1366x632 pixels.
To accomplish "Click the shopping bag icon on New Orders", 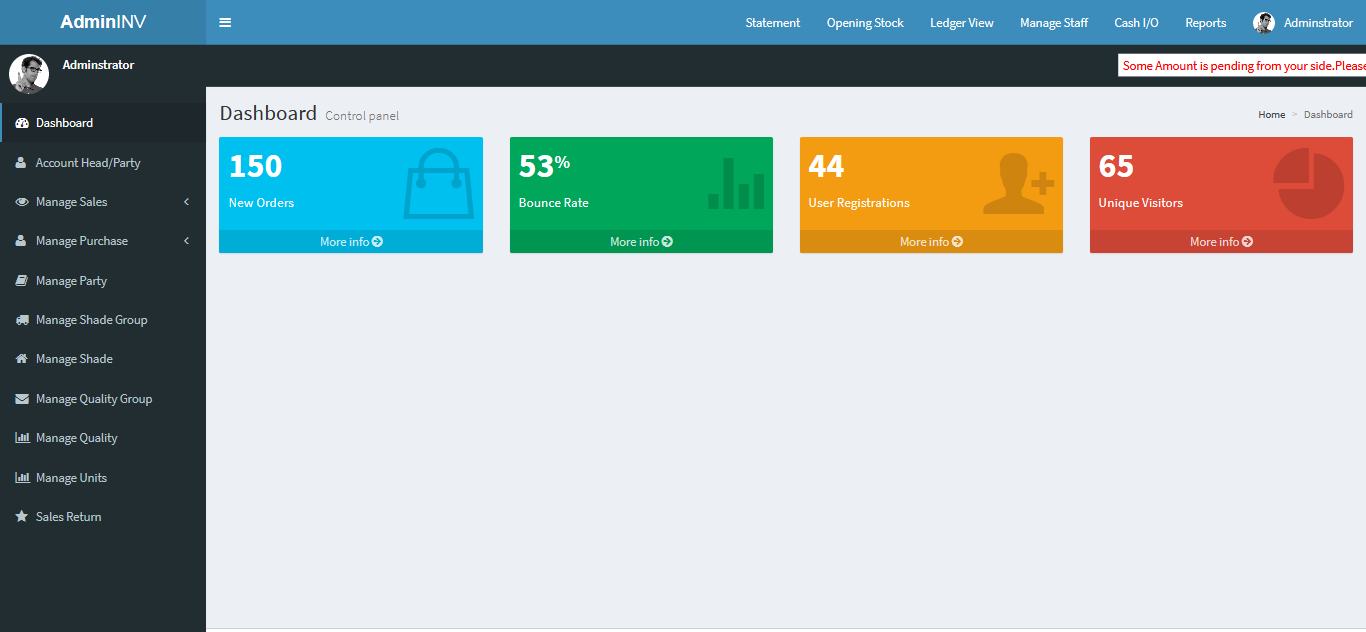I will [x=438, y=184].
